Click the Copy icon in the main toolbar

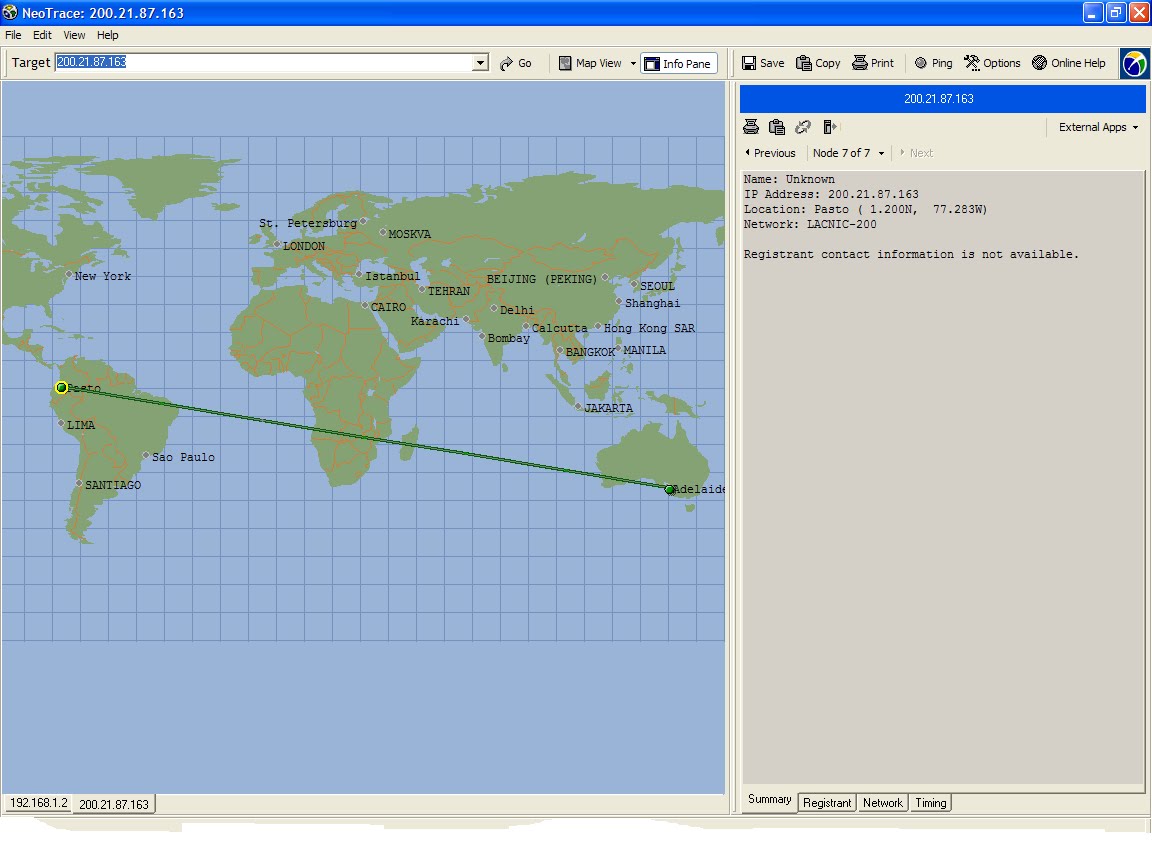tap(817, 62)
